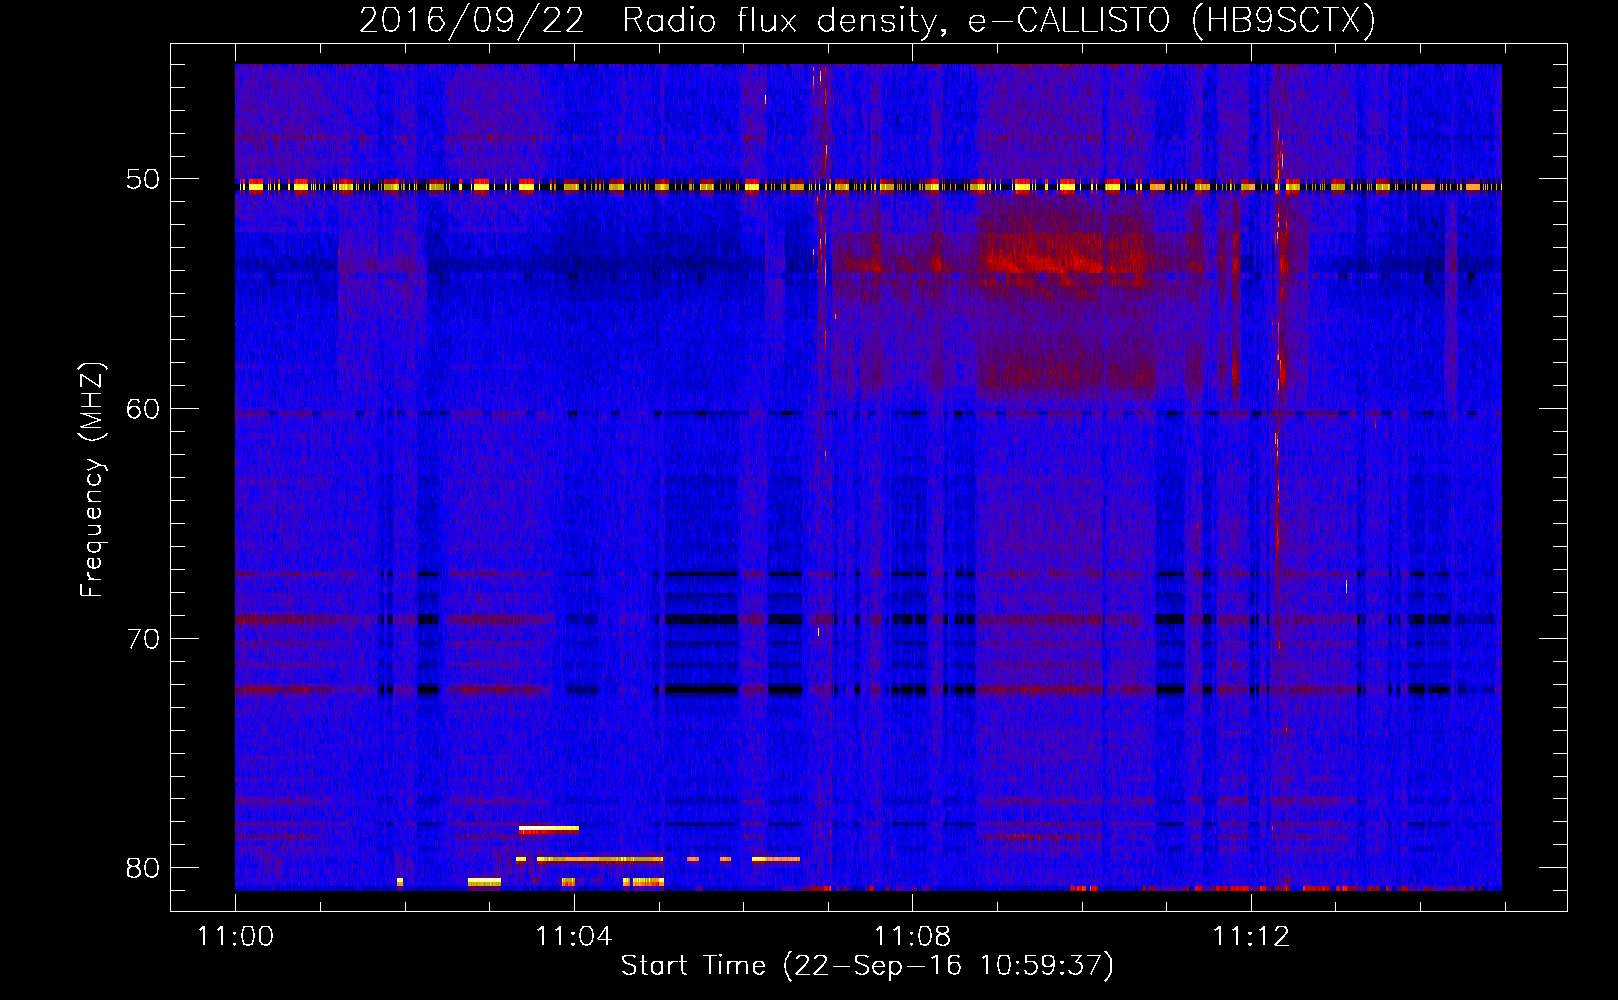Click the "Start Time (22-Sep-16 10:59:37)" label
1618x1000 pixels.
(867, 966)
